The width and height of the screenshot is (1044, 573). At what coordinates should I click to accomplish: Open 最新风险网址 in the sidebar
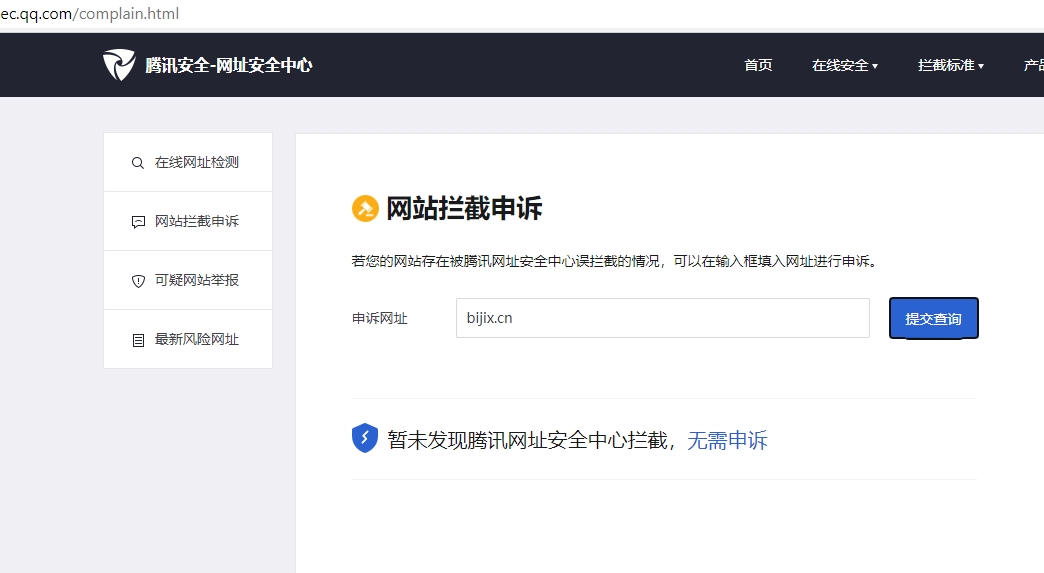click(x=188, y=339)
